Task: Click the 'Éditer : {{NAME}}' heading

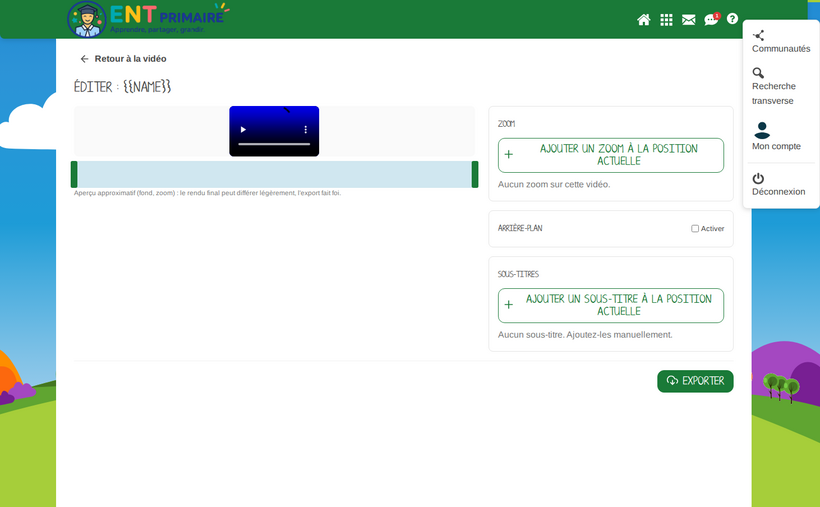Action: (x=122, y=86)
